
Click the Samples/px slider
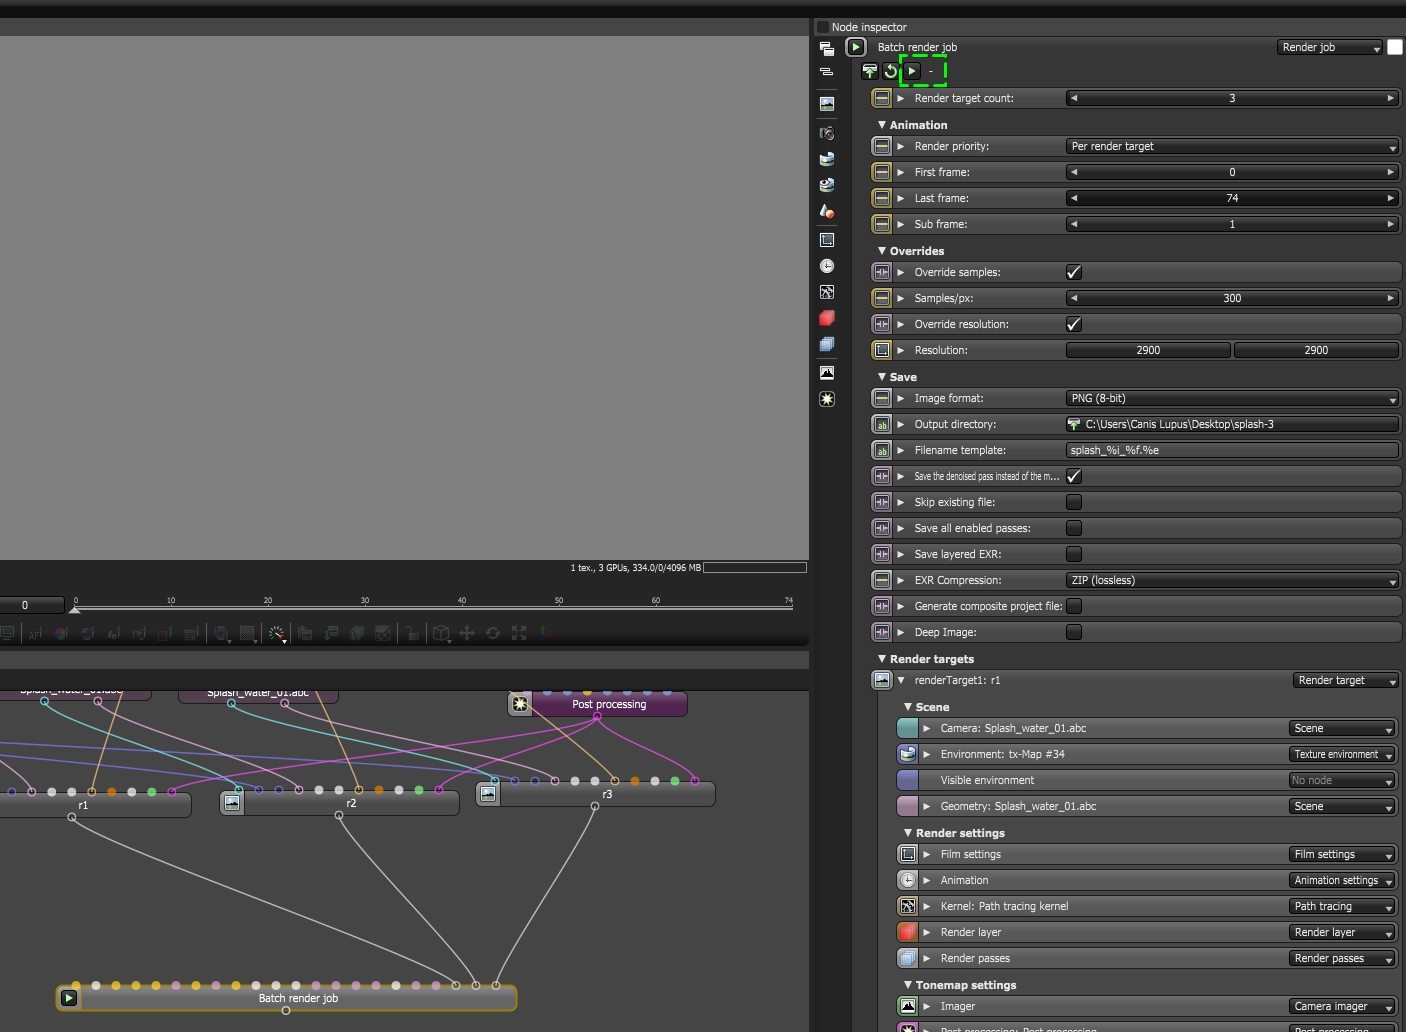coord(1232,298)
